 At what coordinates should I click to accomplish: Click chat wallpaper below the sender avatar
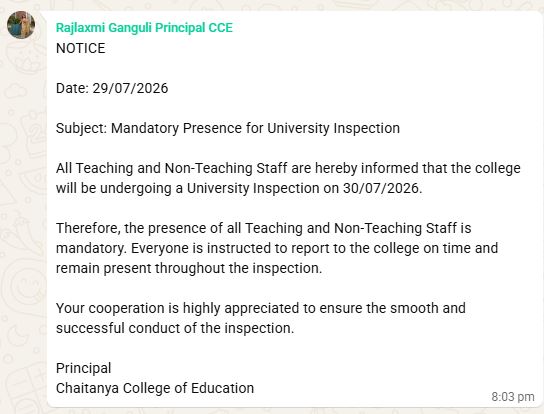point(23,208)
